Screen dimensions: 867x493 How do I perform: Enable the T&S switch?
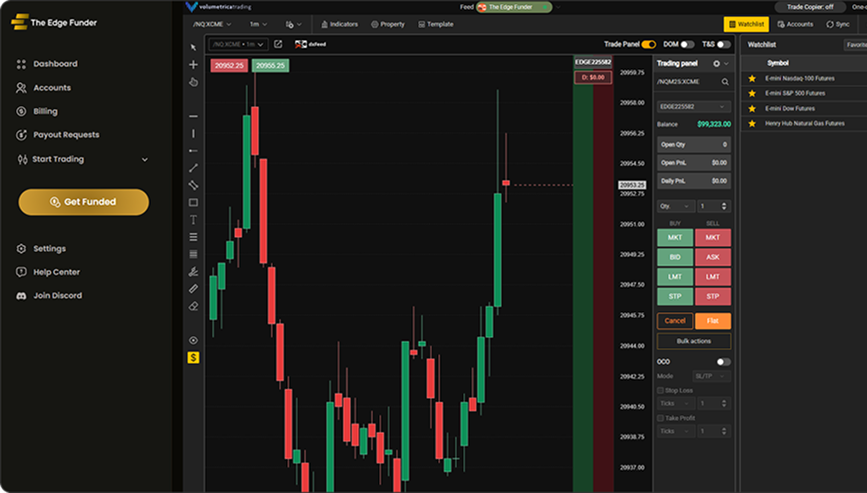[x=724, y=44]
